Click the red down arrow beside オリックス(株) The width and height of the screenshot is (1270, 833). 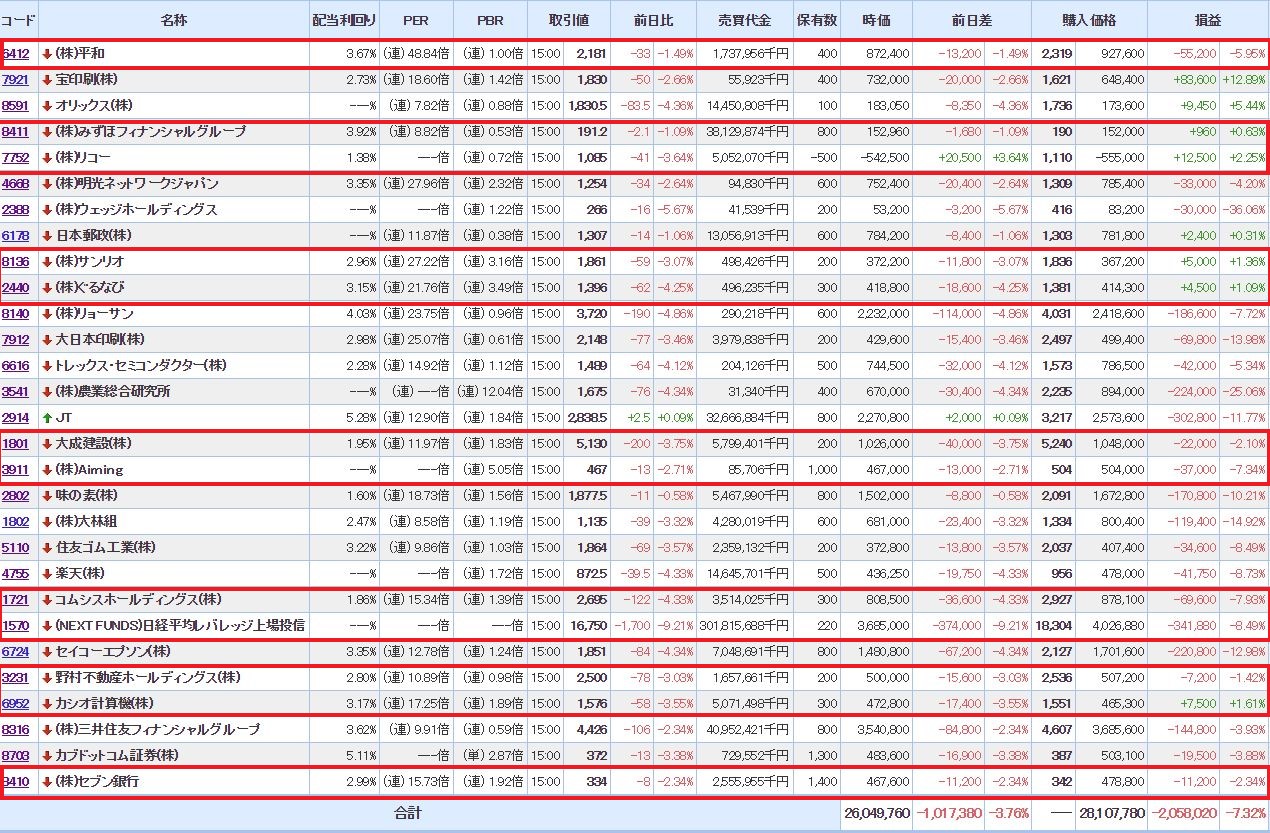[x=46, y=105]
